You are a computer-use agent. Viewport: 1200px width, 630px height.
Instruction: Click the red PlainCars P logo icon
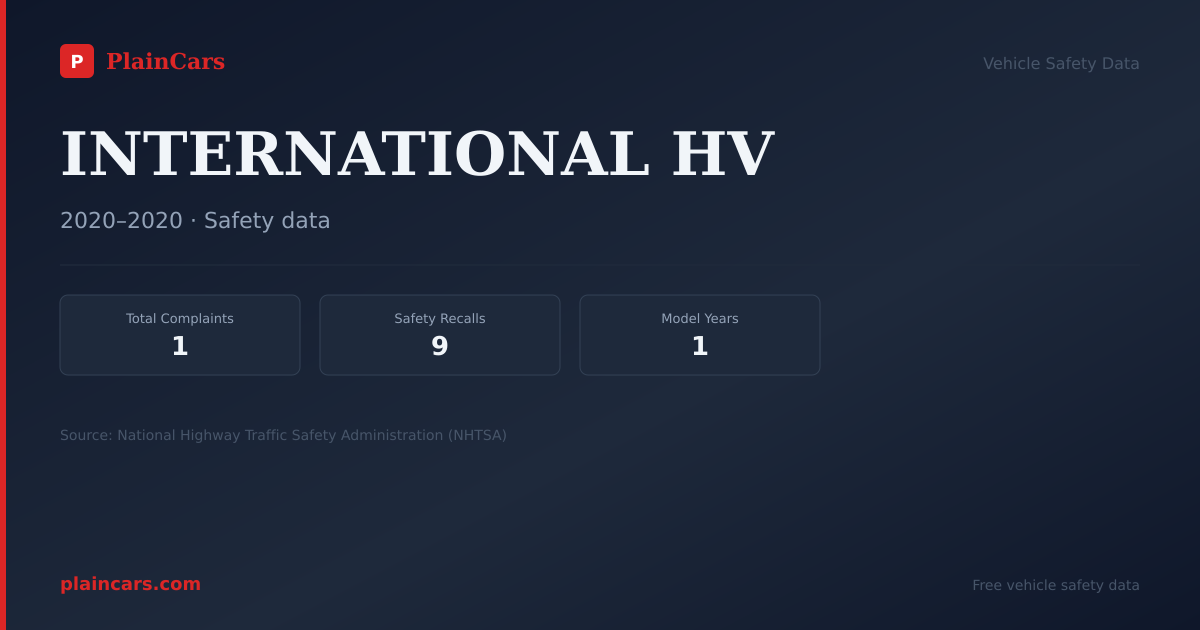click(x=77, y=61)
